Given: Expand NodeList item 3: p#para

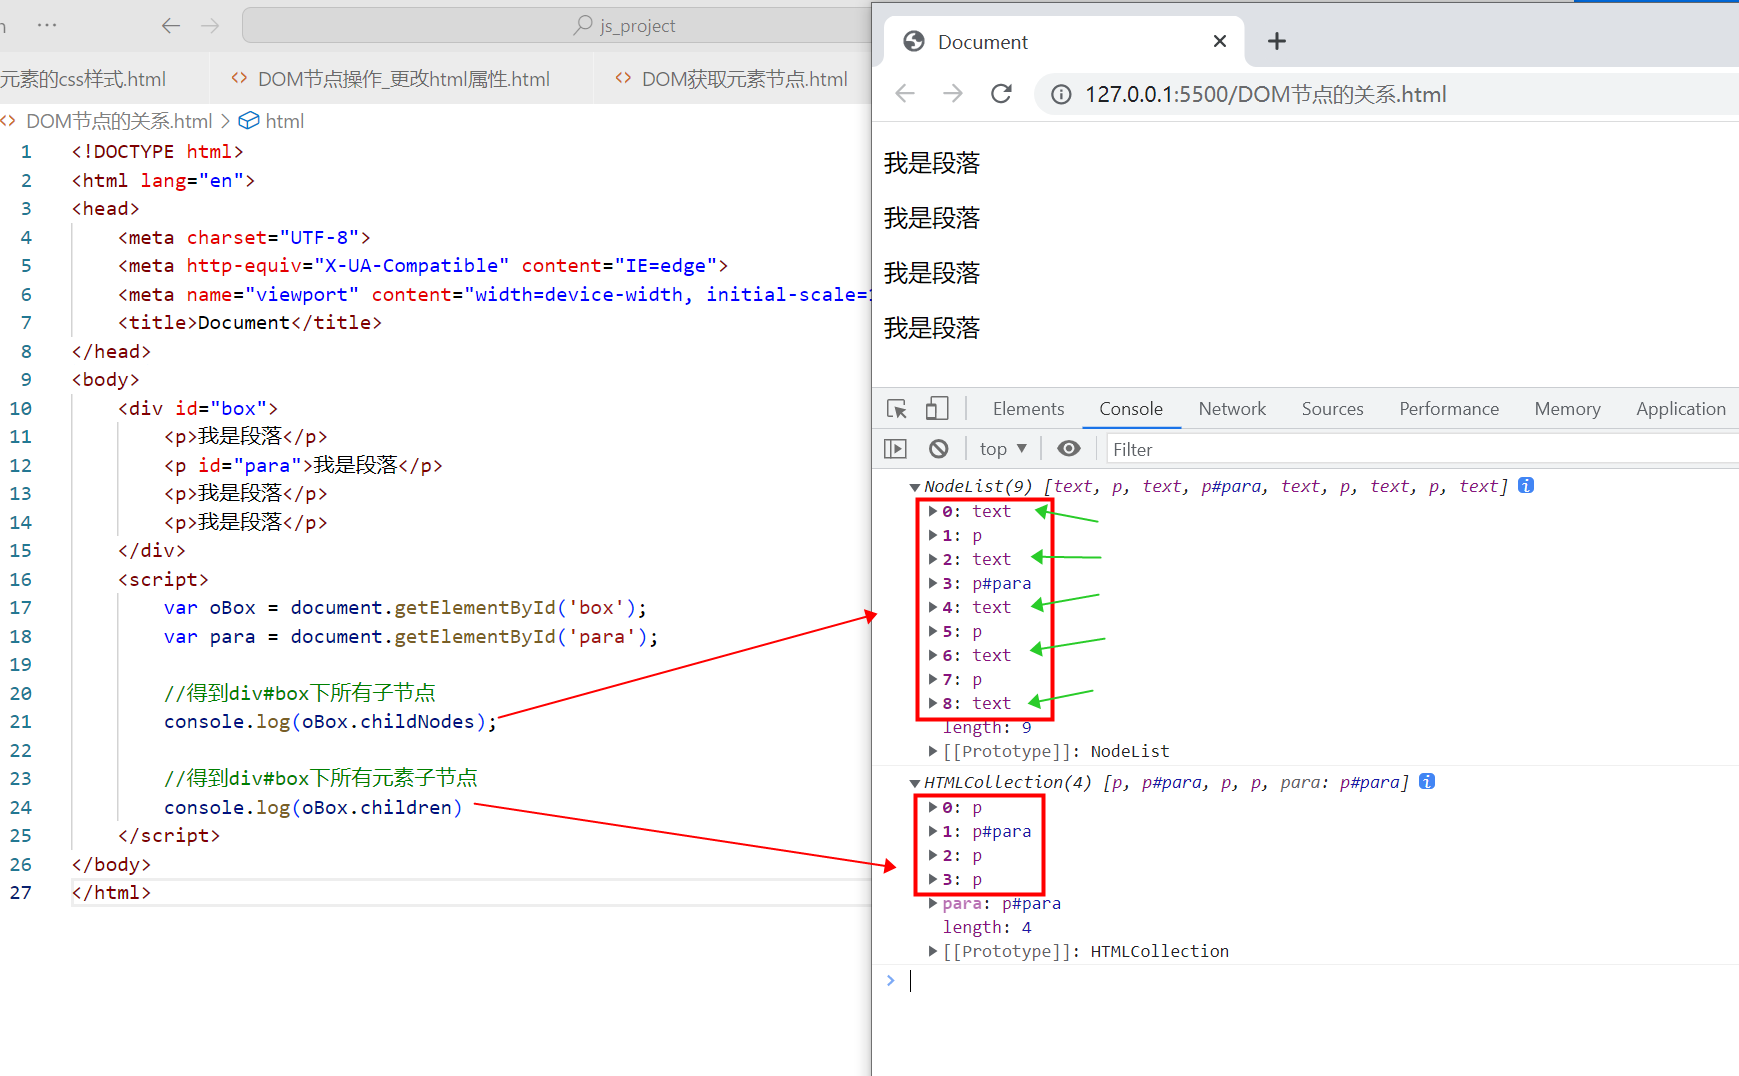Looking at the screenshot, I should coord(932,583).
